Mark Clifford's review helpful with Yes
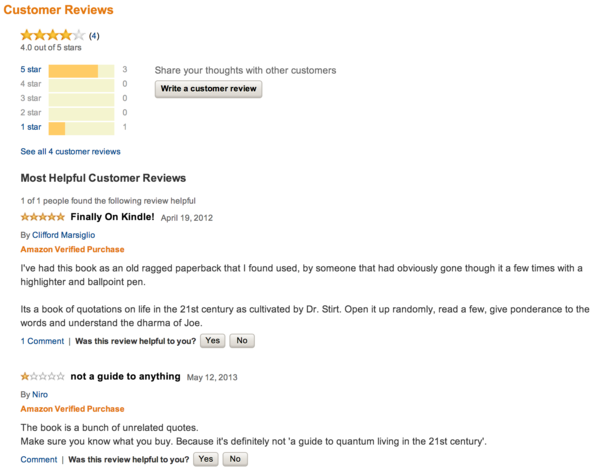This screenshot has height=473, width=600. [x=213, y=341]
